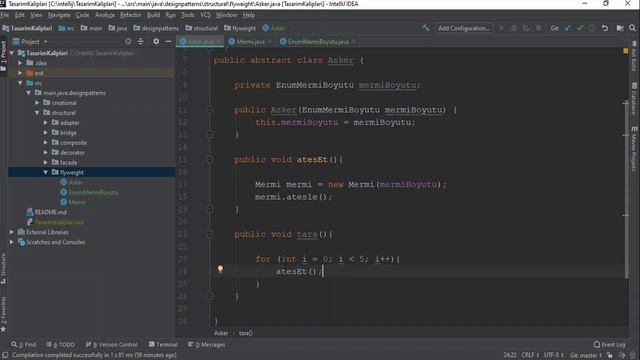Click the Search Everywhere magnifier icon

[632, 28]
